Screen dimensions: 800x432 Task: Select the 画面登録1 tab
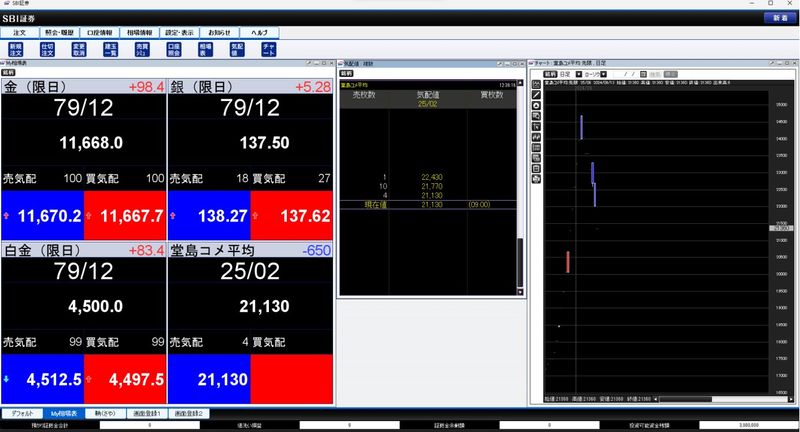pyautogui.click(x=147, y=413)
